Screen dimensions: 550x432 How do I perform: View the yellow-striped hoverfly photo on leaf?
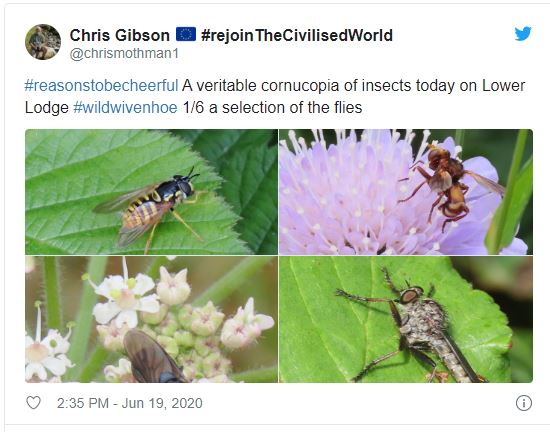click(x=151, y=192)
